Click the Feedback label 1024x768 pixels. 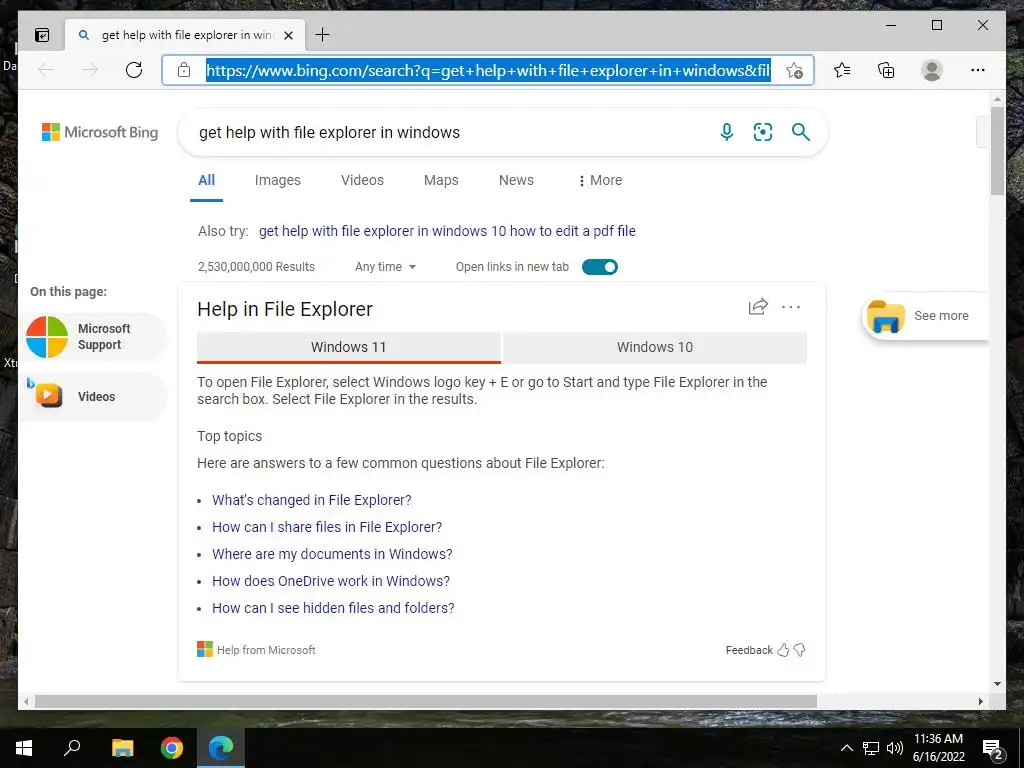pos(749,650)
